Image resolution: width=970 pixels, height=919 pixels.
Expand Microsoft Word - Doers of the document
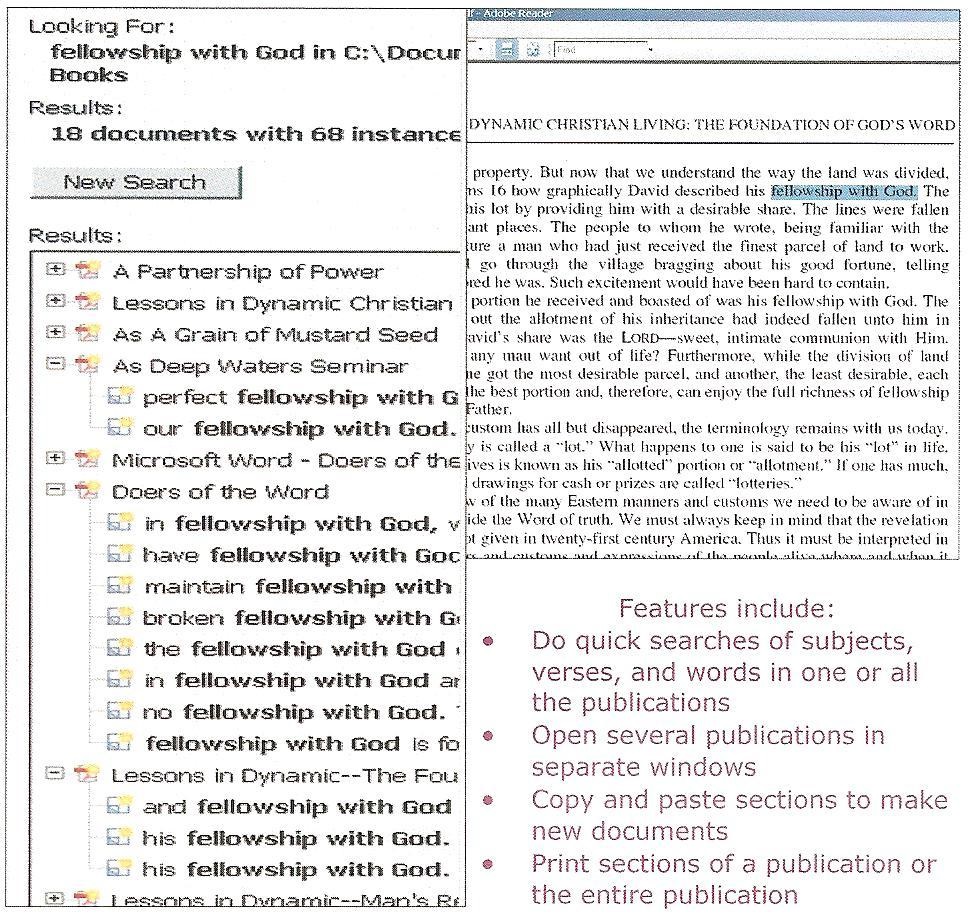coord(56,458)
